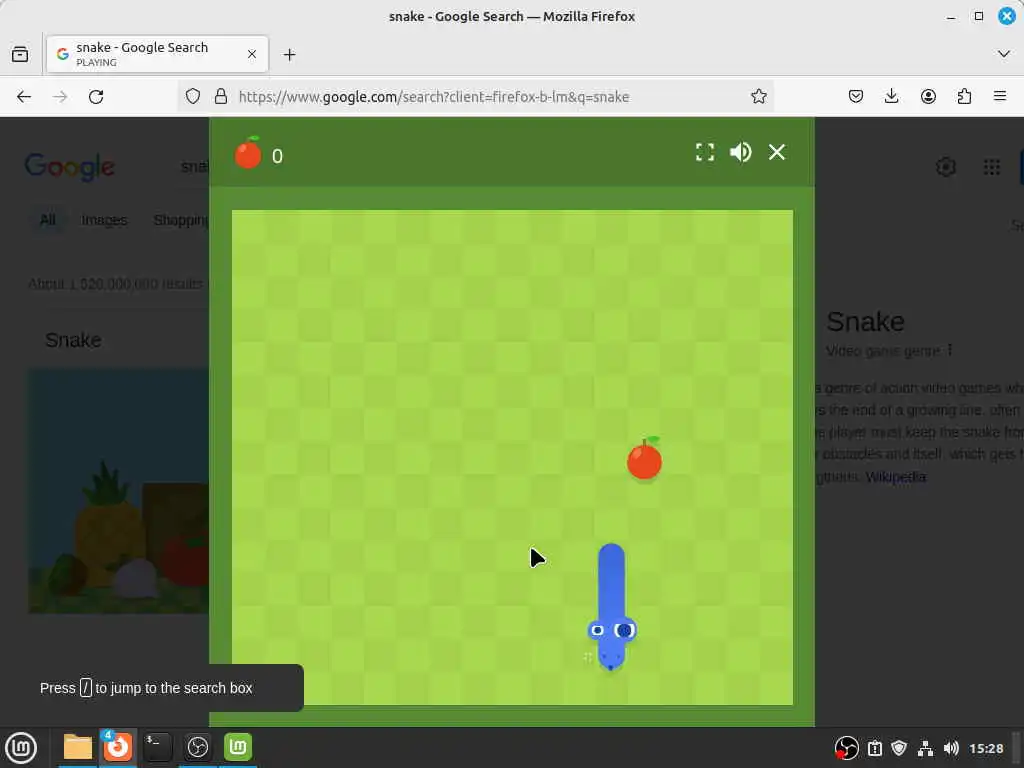Open the 15:28 clock calendar

pos(986,748)
